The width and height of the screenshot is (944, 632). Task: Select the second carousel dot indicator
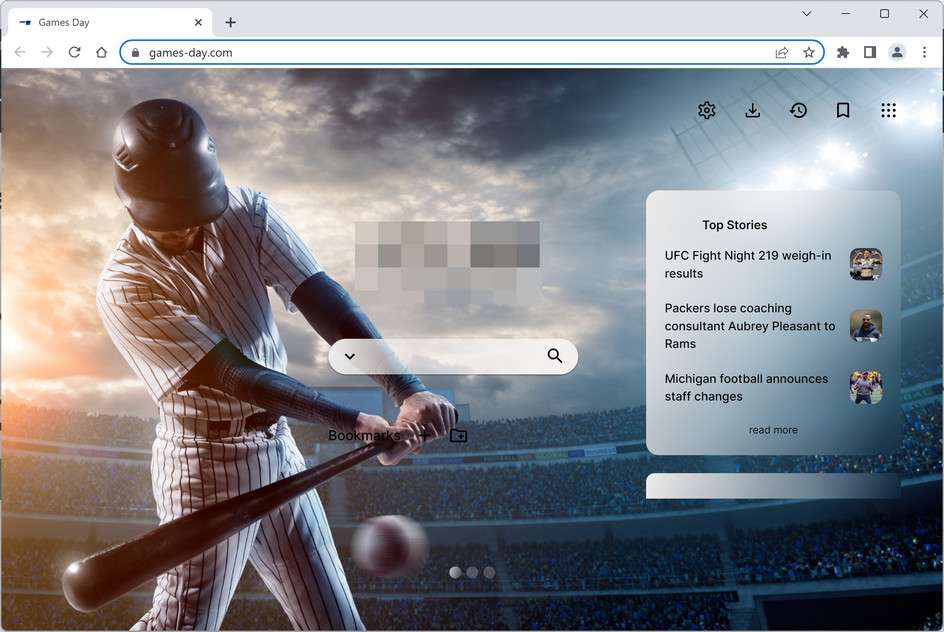[x=471, y=572]
